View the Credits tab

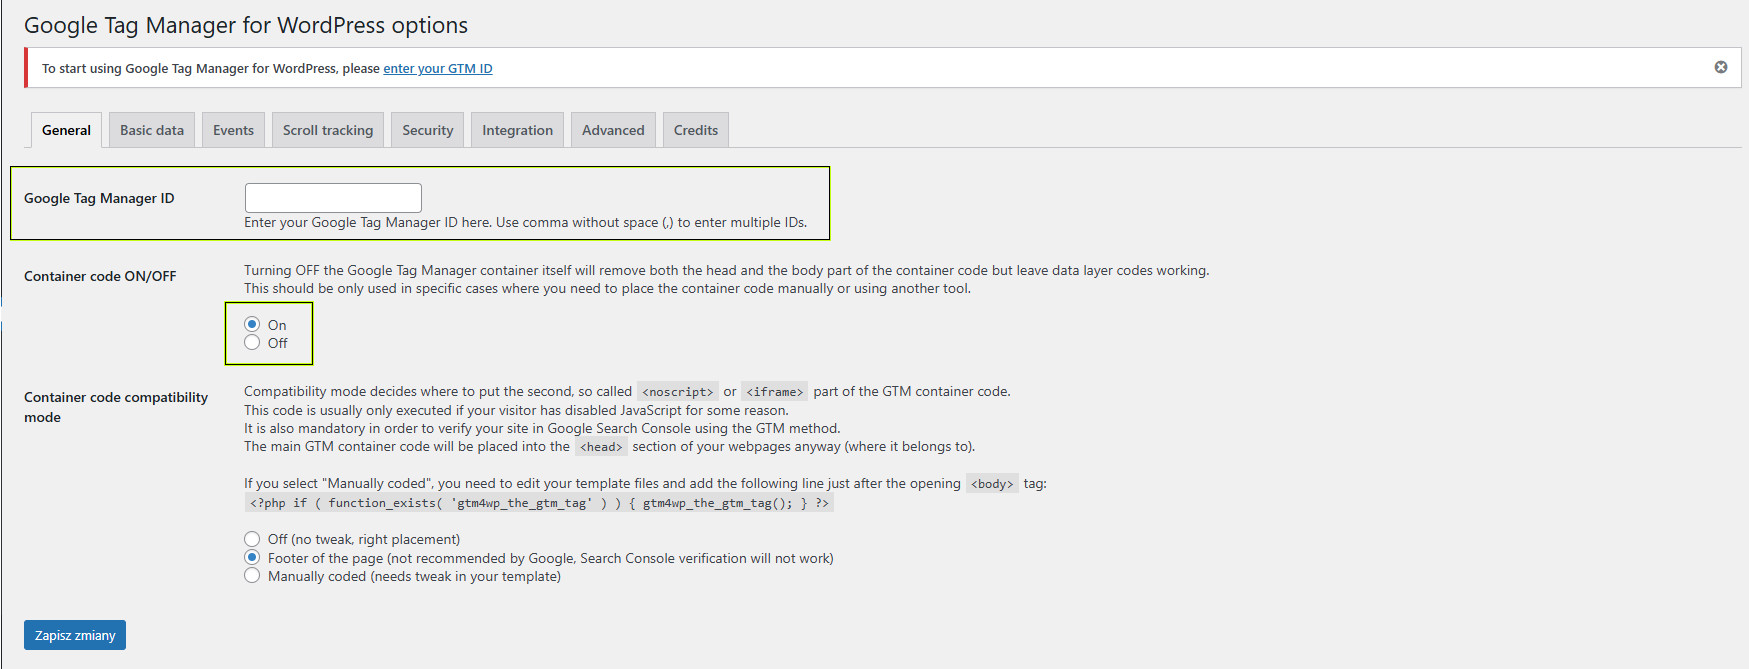pos(696,130)
